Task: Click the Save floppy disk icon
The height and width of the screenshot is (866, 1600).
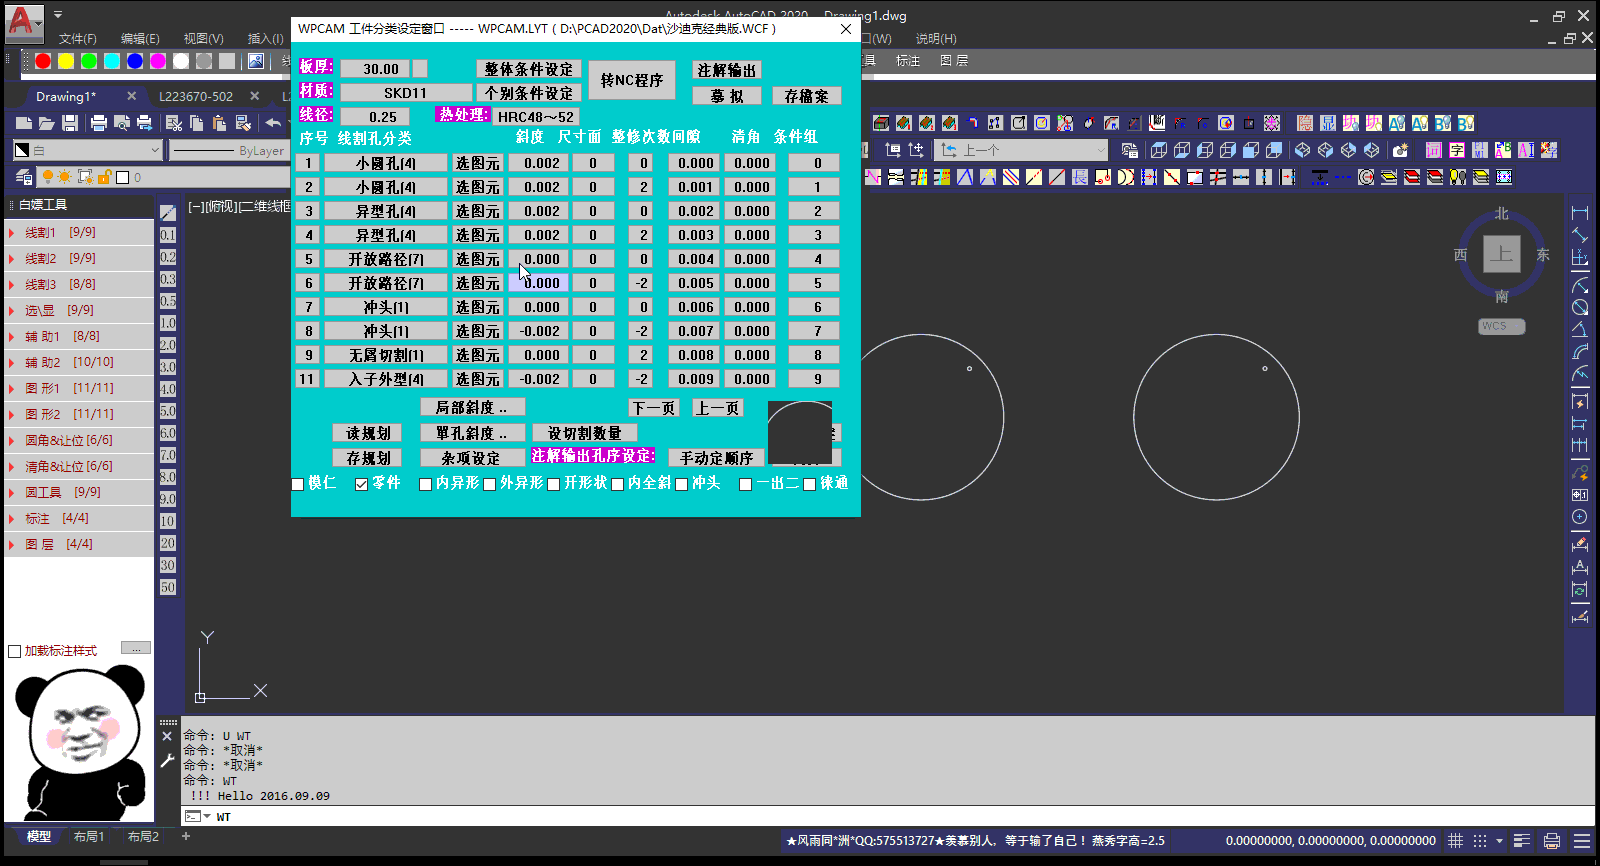Action: click(70, 123)
